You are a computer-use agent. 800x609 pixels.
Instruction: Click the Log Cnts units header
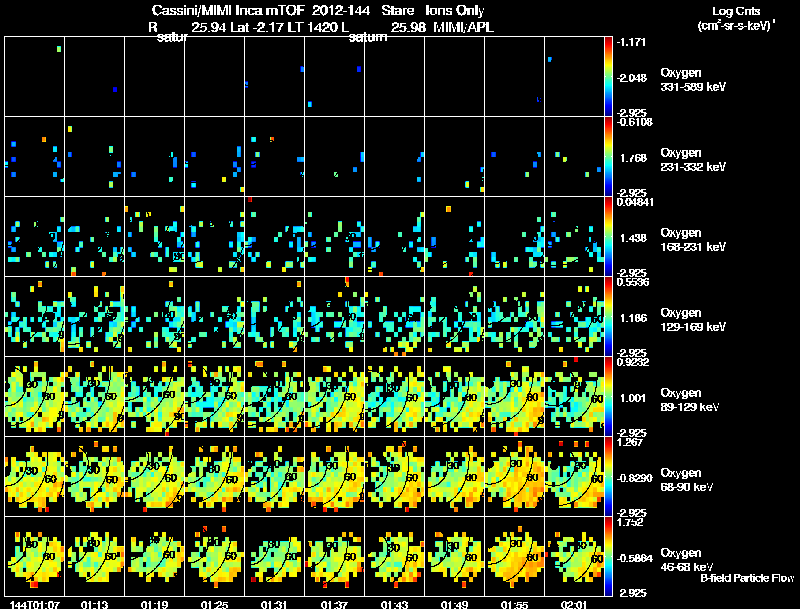tap(736, 18)
